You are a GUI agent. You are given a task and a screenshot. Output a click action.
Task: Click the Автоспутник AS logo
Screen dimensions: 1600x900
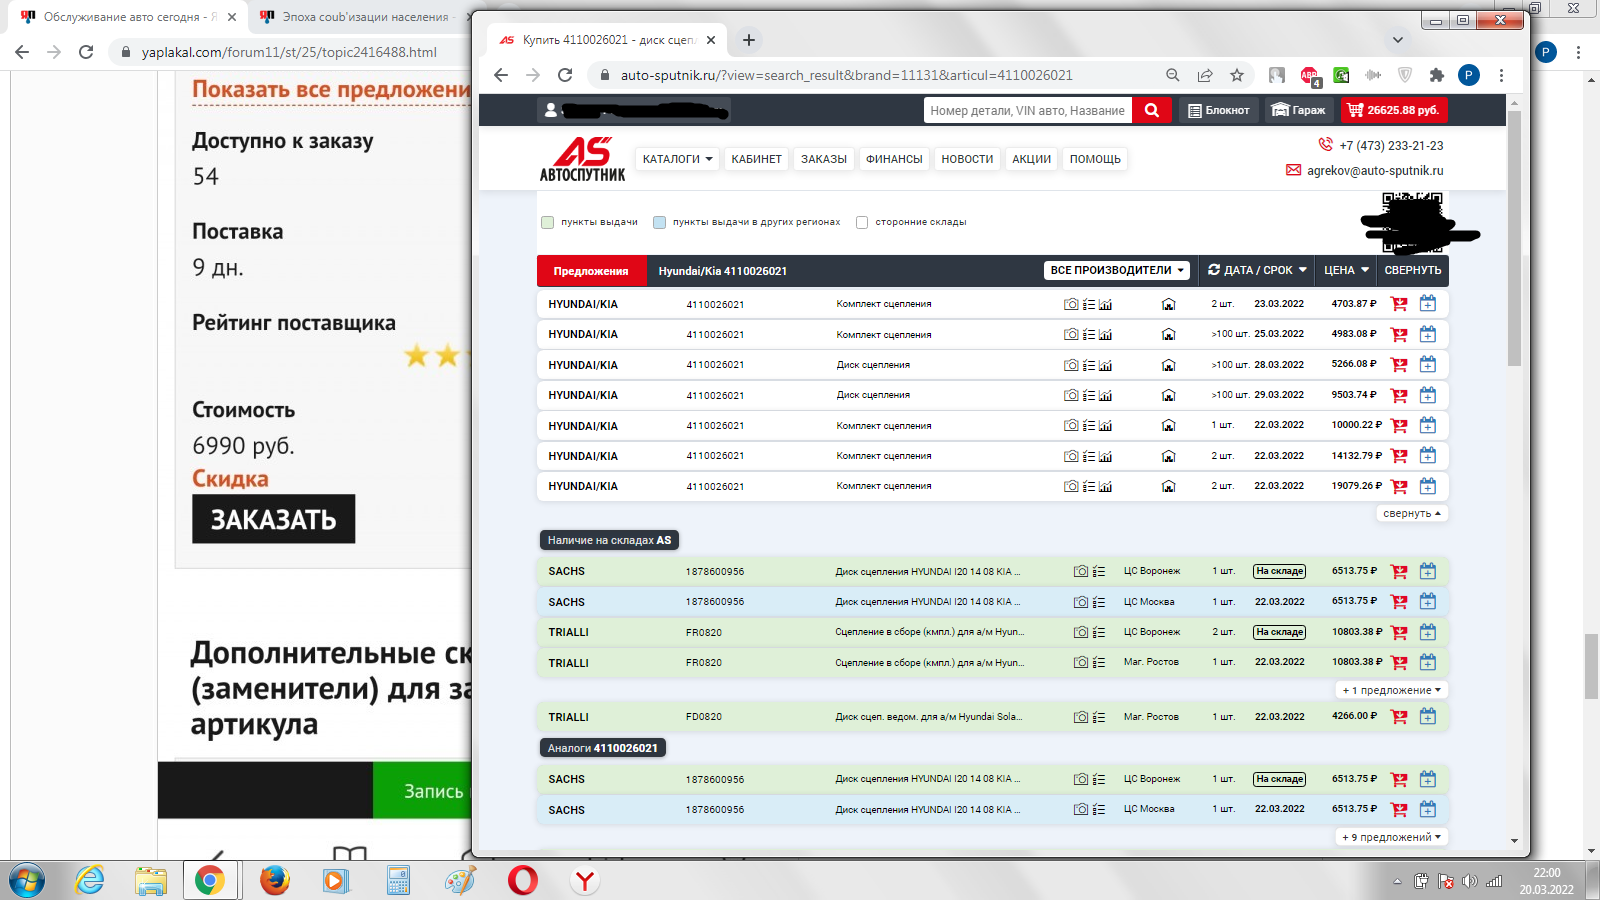coord(582,159)
